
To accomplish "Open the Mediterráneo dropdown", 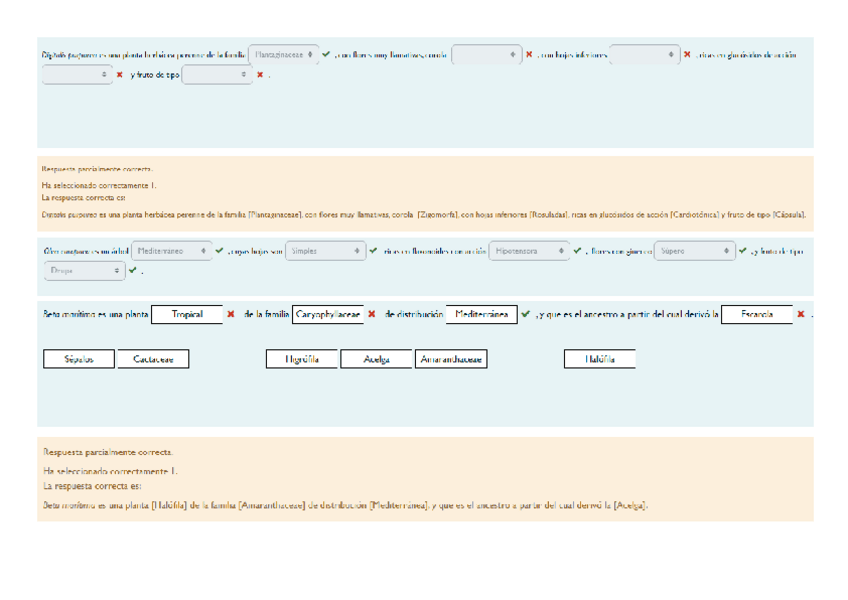I will pos(172,251).
